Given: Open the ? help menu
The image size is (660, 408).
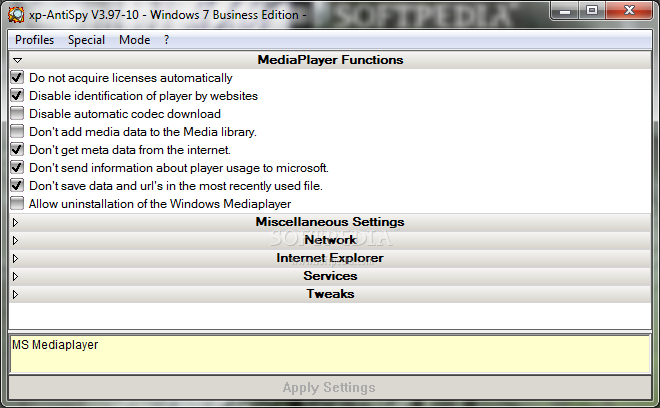Looking at the screenshot, I should coord(167,40).
